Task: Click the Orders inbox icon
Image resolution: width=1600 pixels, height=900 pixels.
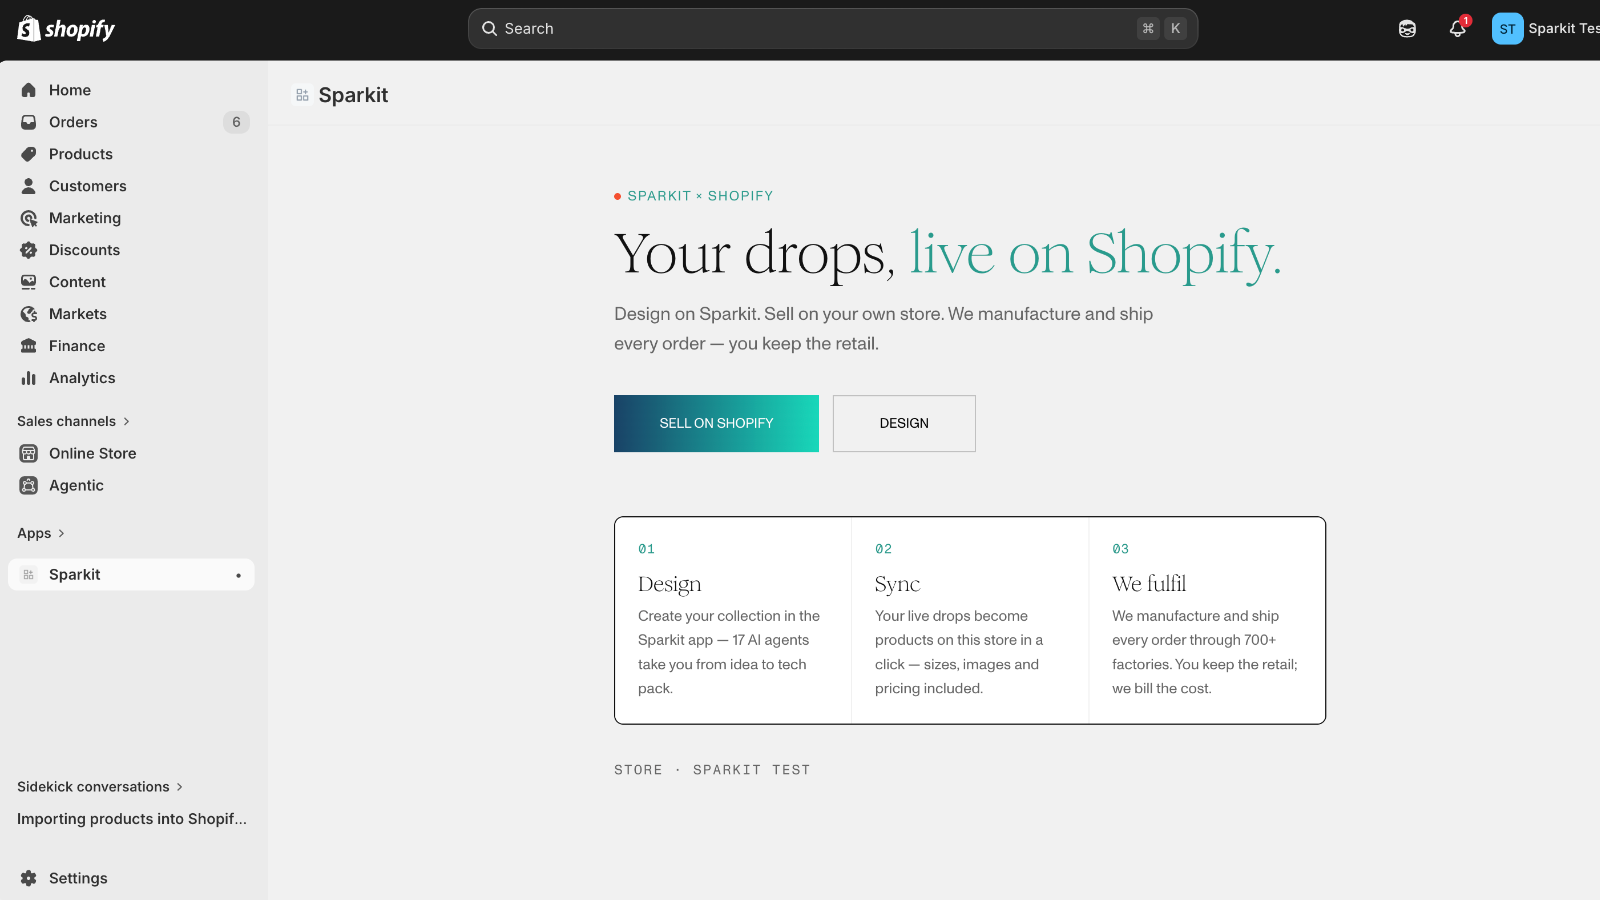Action: pos(29,122)
